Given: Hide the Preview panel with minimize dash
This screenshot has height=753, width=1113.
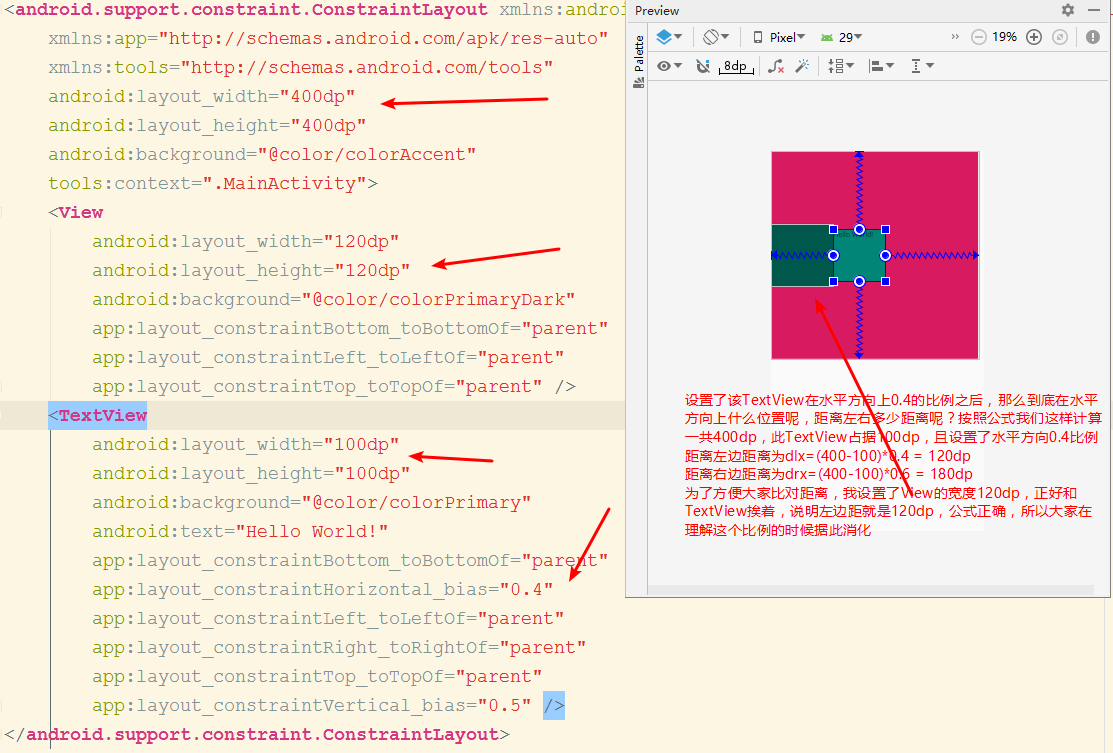Looking at the screenshot, I should click(x=1094, y=10).
